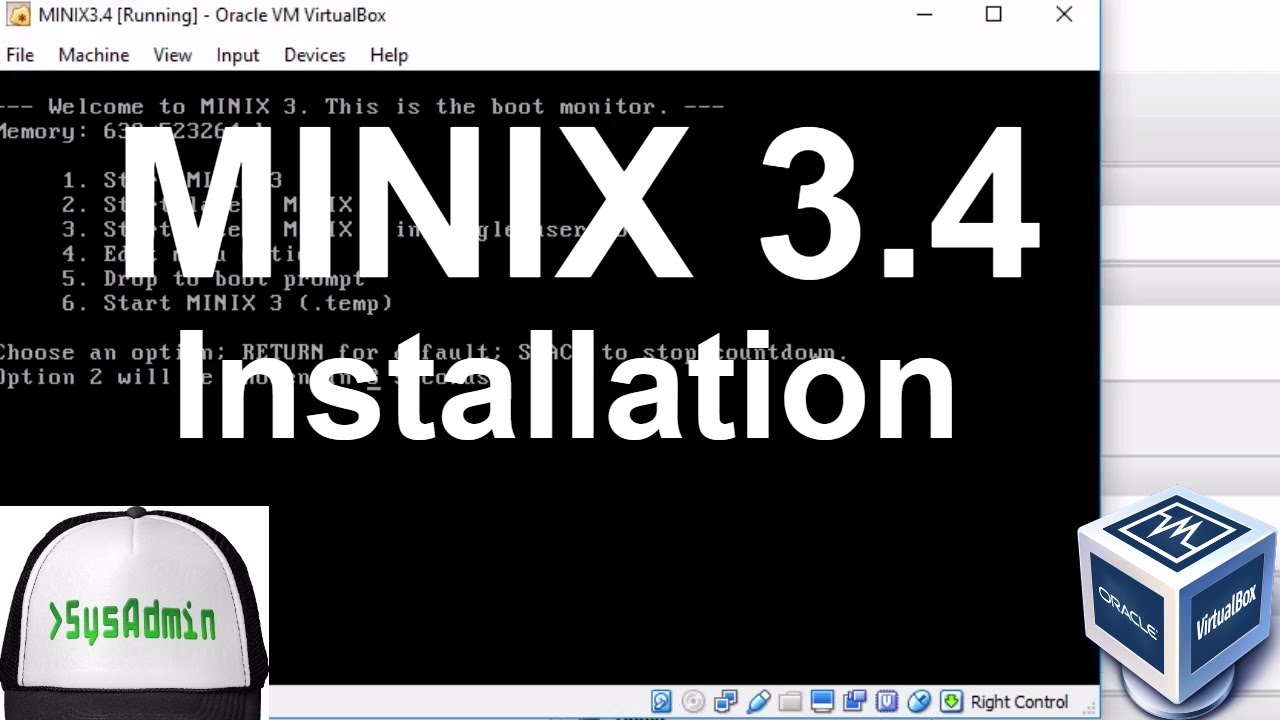Click the window resize grip beside Right Control
Image resolution: width=1280 pixels, height=720 pixels.
(x=1089, y=706)
